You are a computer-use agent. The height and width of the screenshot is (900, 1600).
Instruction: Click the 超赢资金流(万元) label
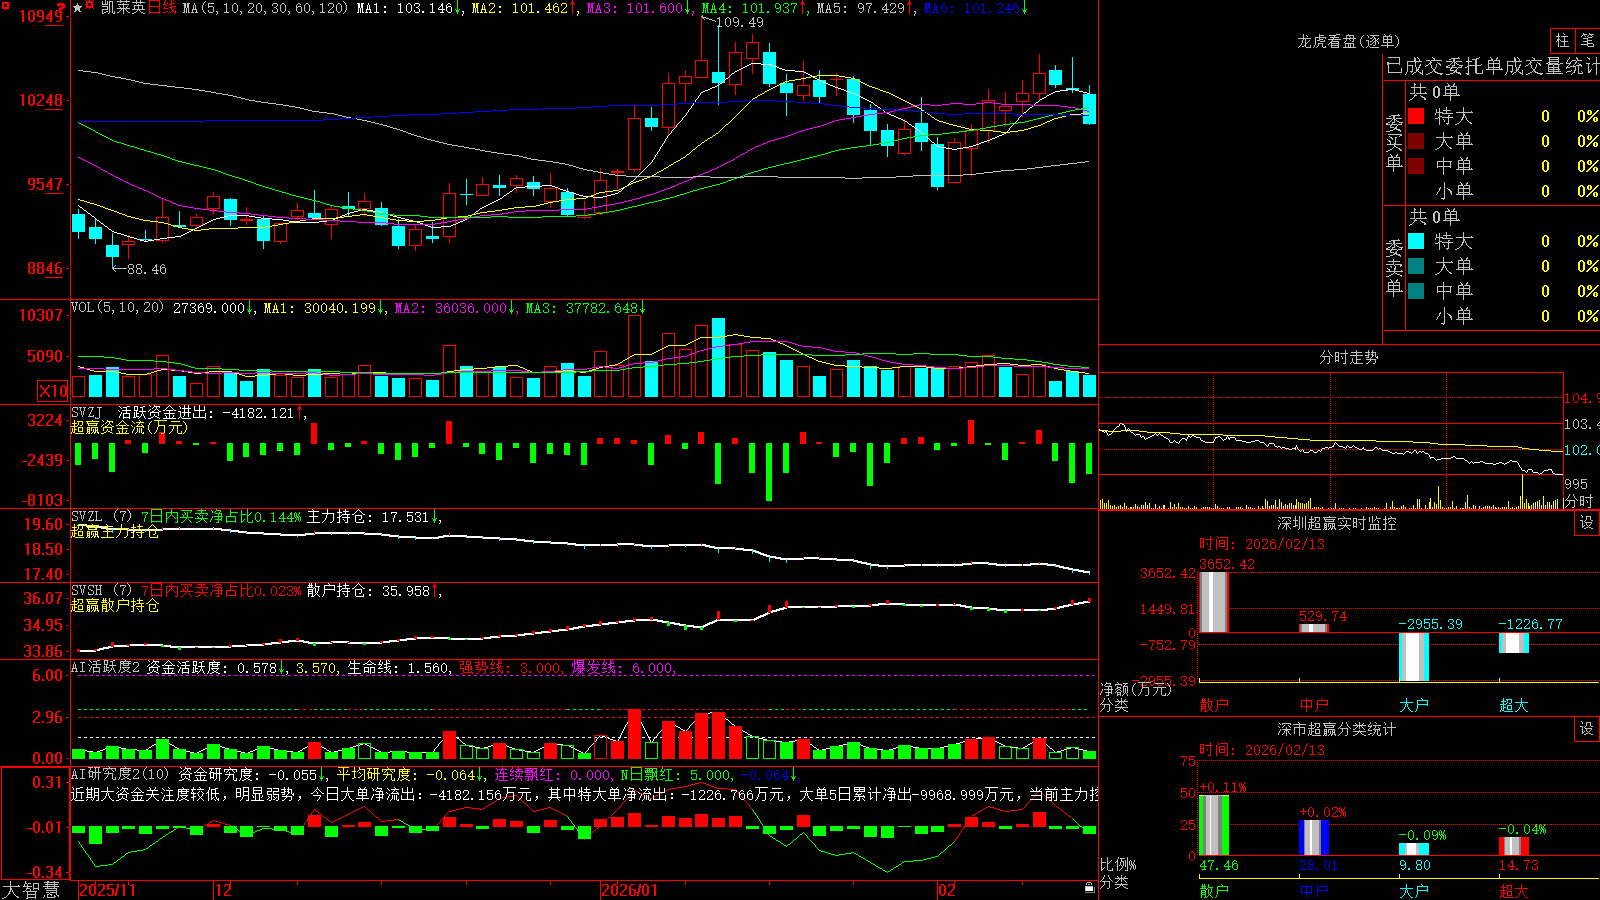(x=129, y=427)
